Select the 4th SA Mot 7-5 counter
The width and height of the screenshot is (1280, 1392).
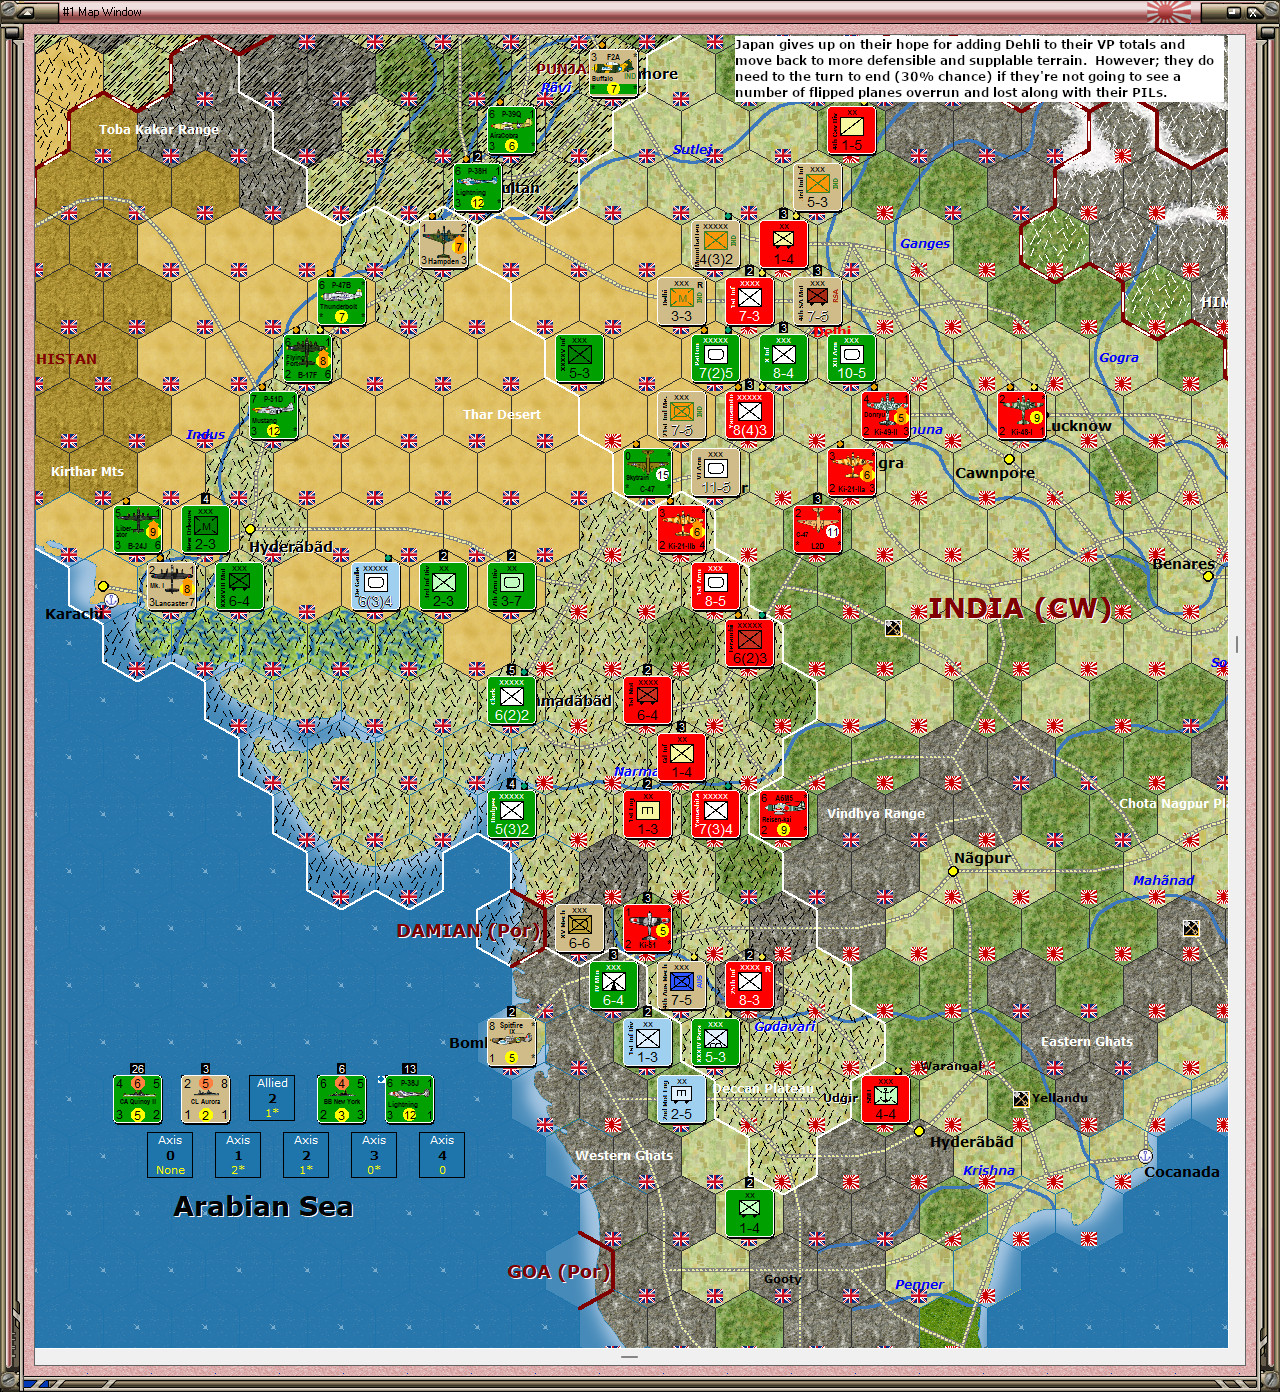[818, 302]
